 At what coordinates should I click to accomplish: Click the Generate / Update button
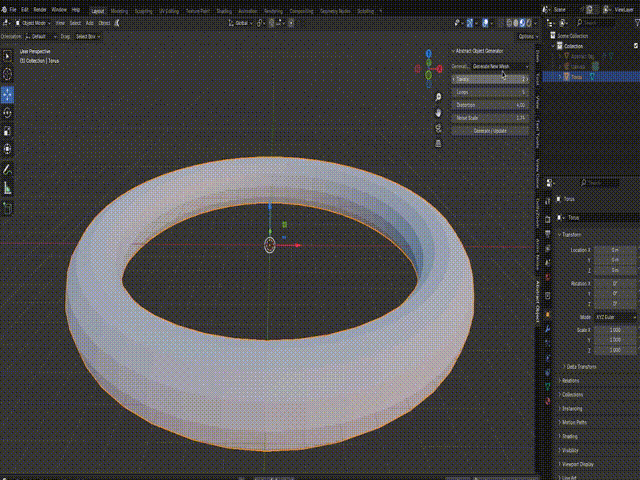pyautogui.click(x=490, y=131)
